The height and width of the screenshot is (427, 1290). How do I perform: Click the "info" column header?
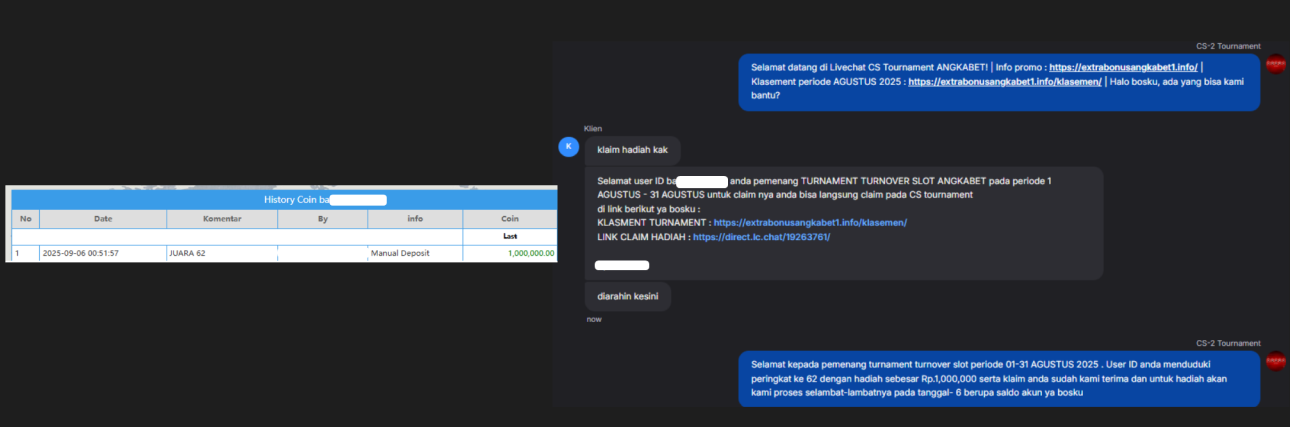(x=415, y=219)
